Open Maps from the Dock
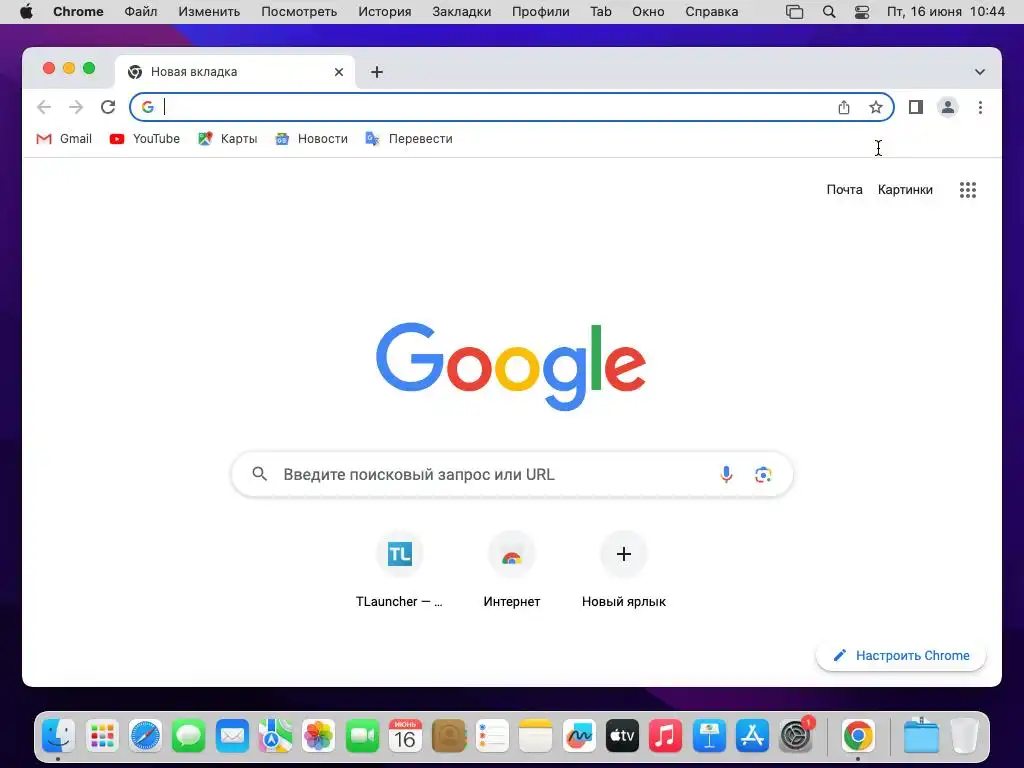Screen dimensions: 1024x768 click(276, 736)
